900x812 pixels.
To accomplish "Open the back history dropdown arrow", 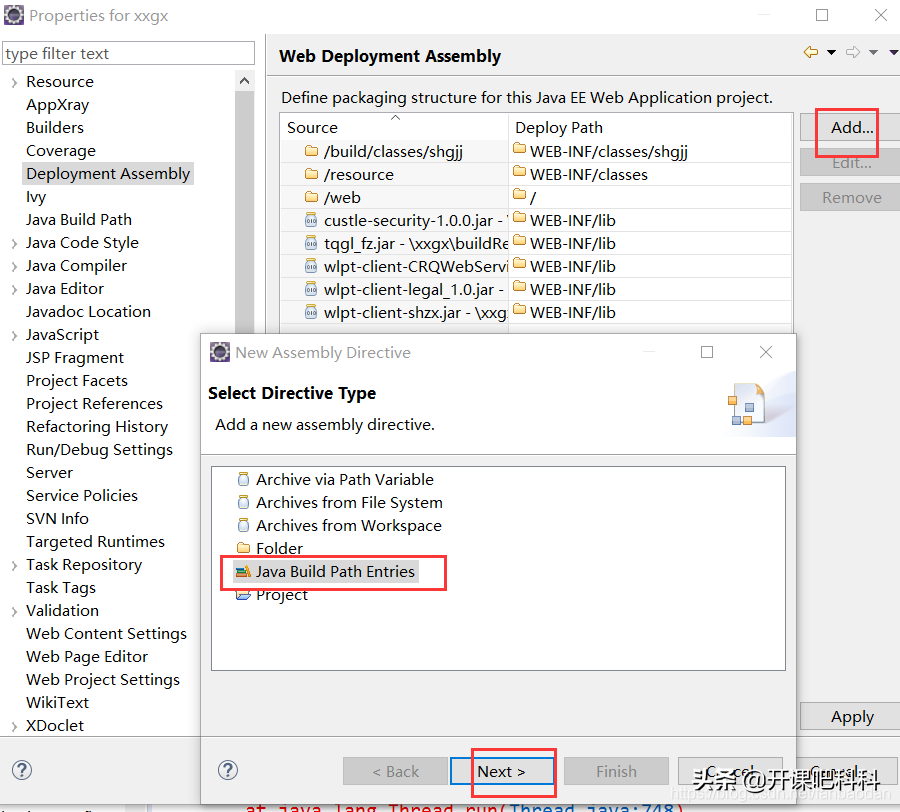I will [831, 53].
